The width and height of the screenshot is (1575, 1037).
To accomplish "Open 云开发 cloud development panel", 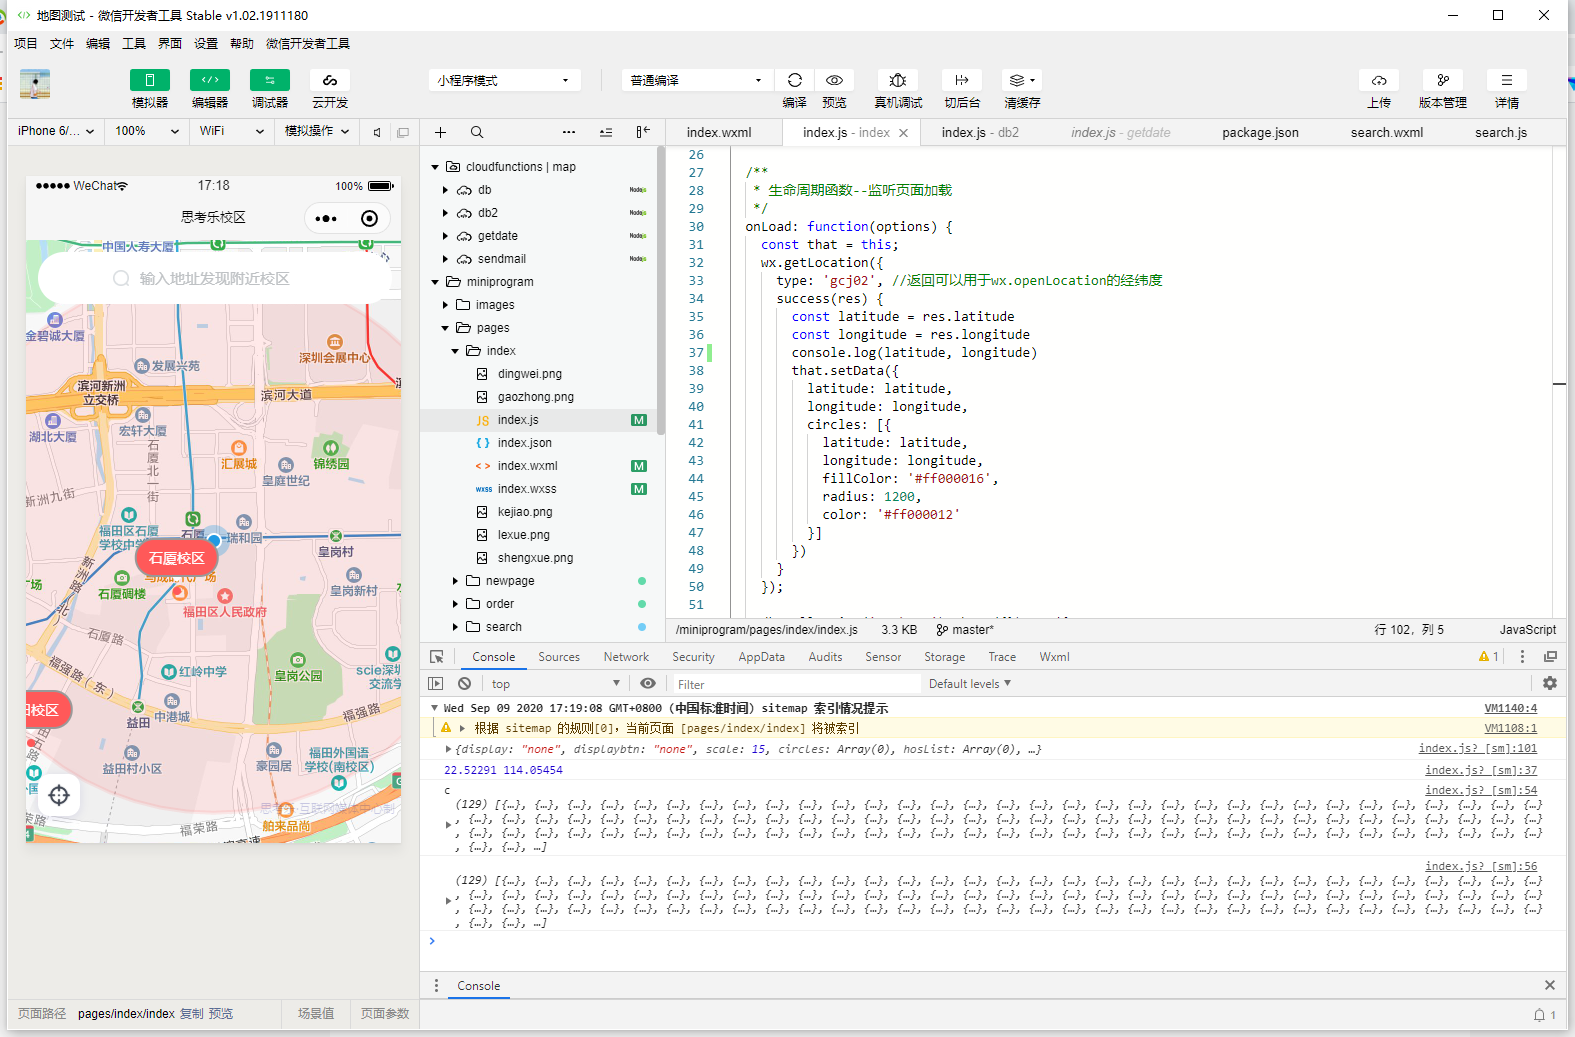I will coord(330,81).
